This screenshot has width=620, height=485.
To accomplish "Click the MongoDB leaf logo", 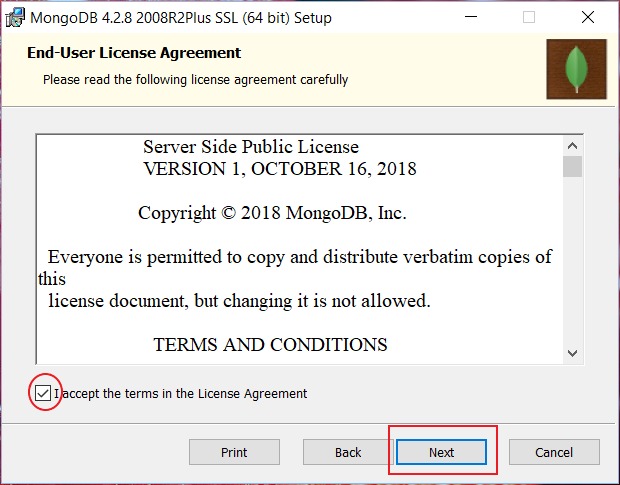I will tap(577, 69).
